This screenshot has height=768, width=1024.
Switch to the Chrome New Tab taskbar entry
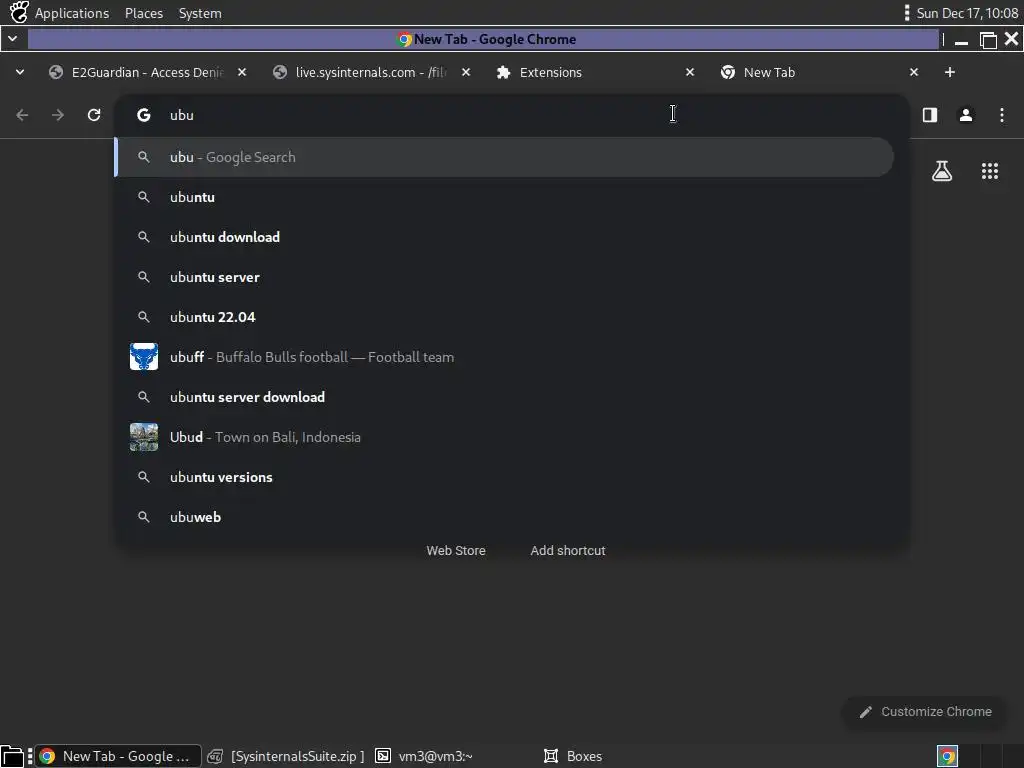coord(118,756)
